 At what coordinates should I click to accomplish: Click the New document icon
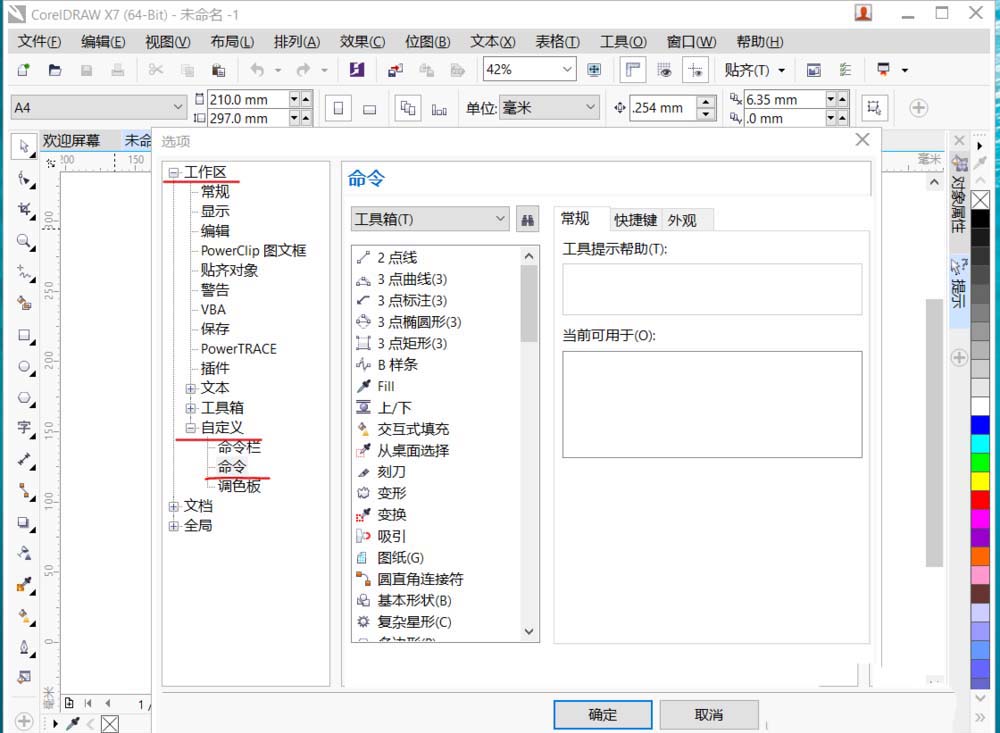point(24,70)
